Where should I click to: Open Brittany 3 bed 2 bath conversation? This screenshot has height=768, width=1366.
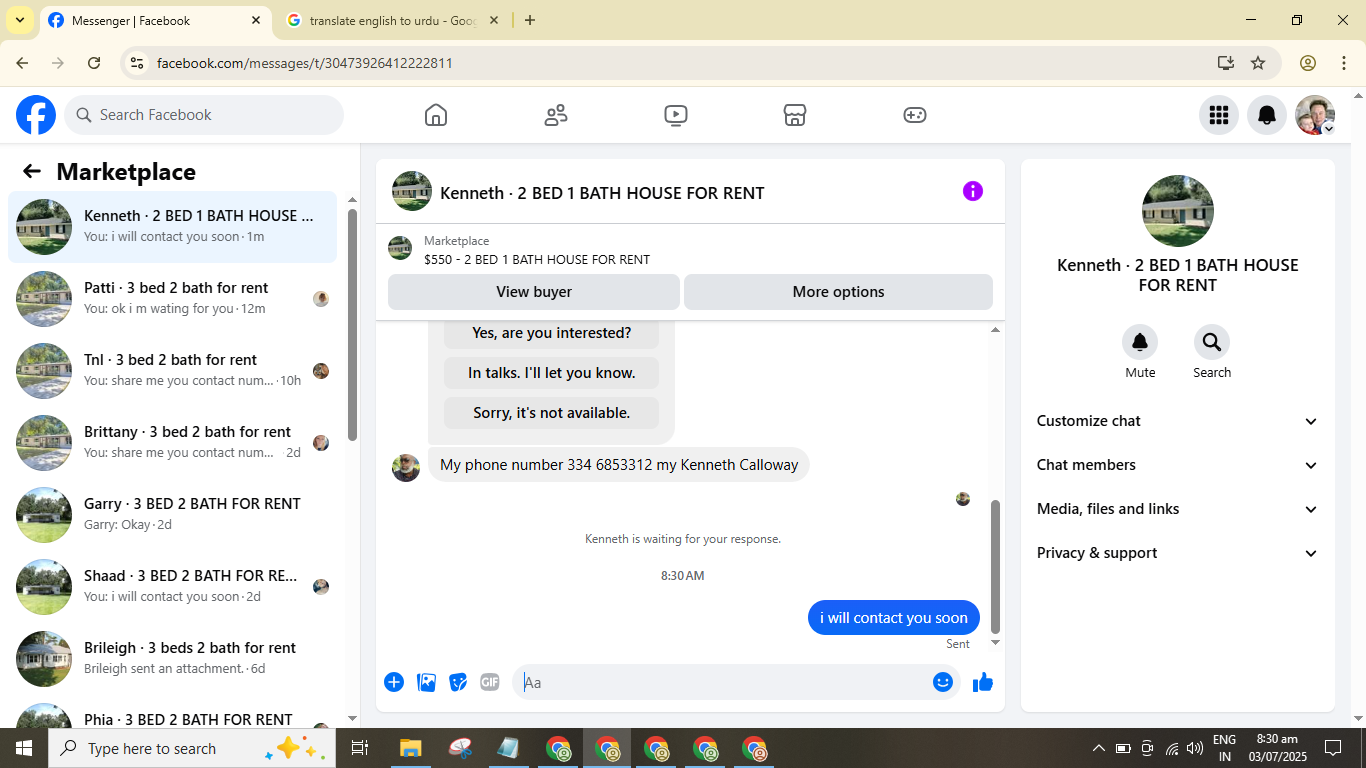(173, 443)
